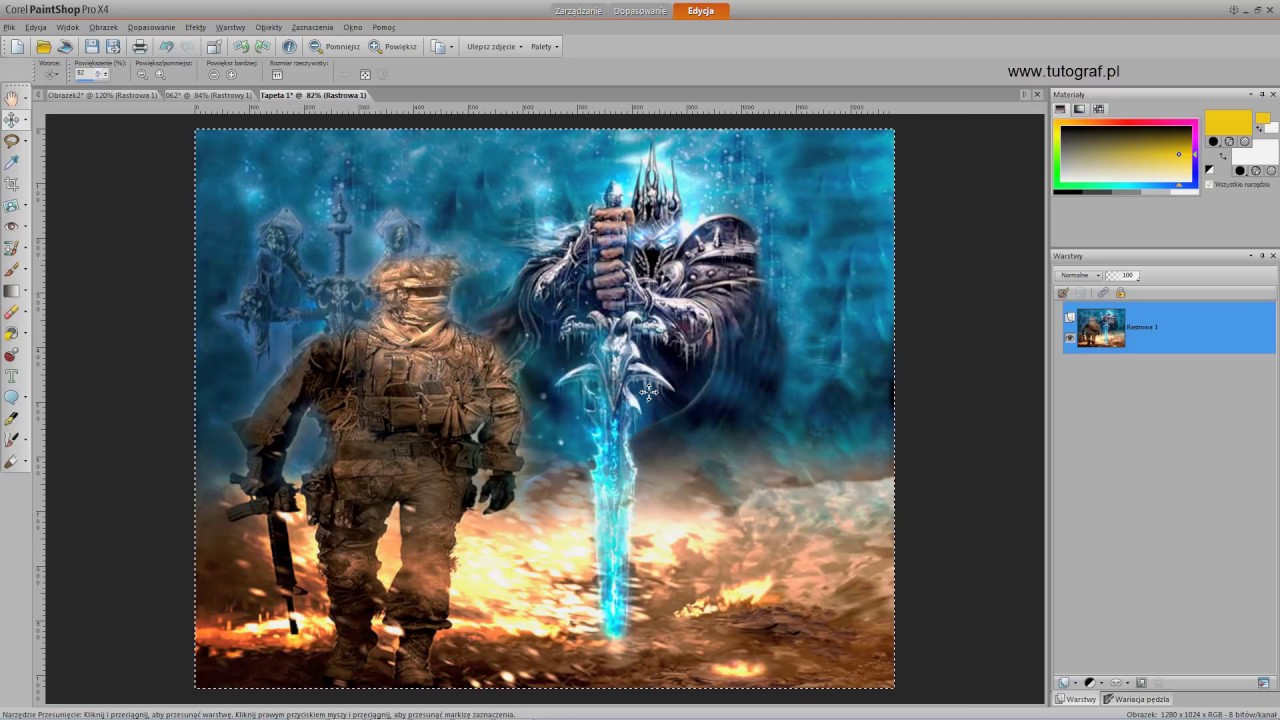Select the Rastrowa 1 layer thumbnail
This screenshot has width=1280, height=720.
pyautogui.click(x=1101, y=328)
